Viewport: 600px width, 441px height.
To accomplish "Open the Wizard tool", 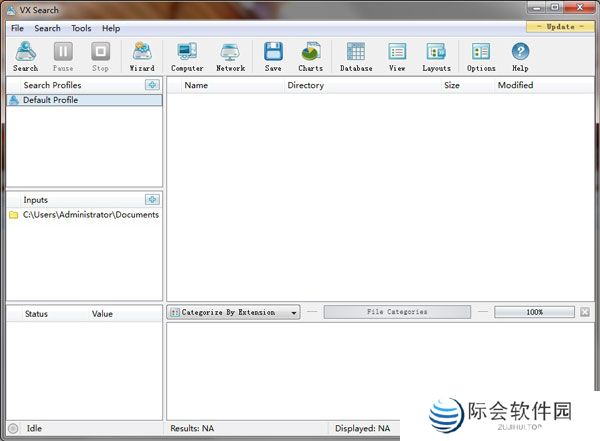I will coord(142,56).
